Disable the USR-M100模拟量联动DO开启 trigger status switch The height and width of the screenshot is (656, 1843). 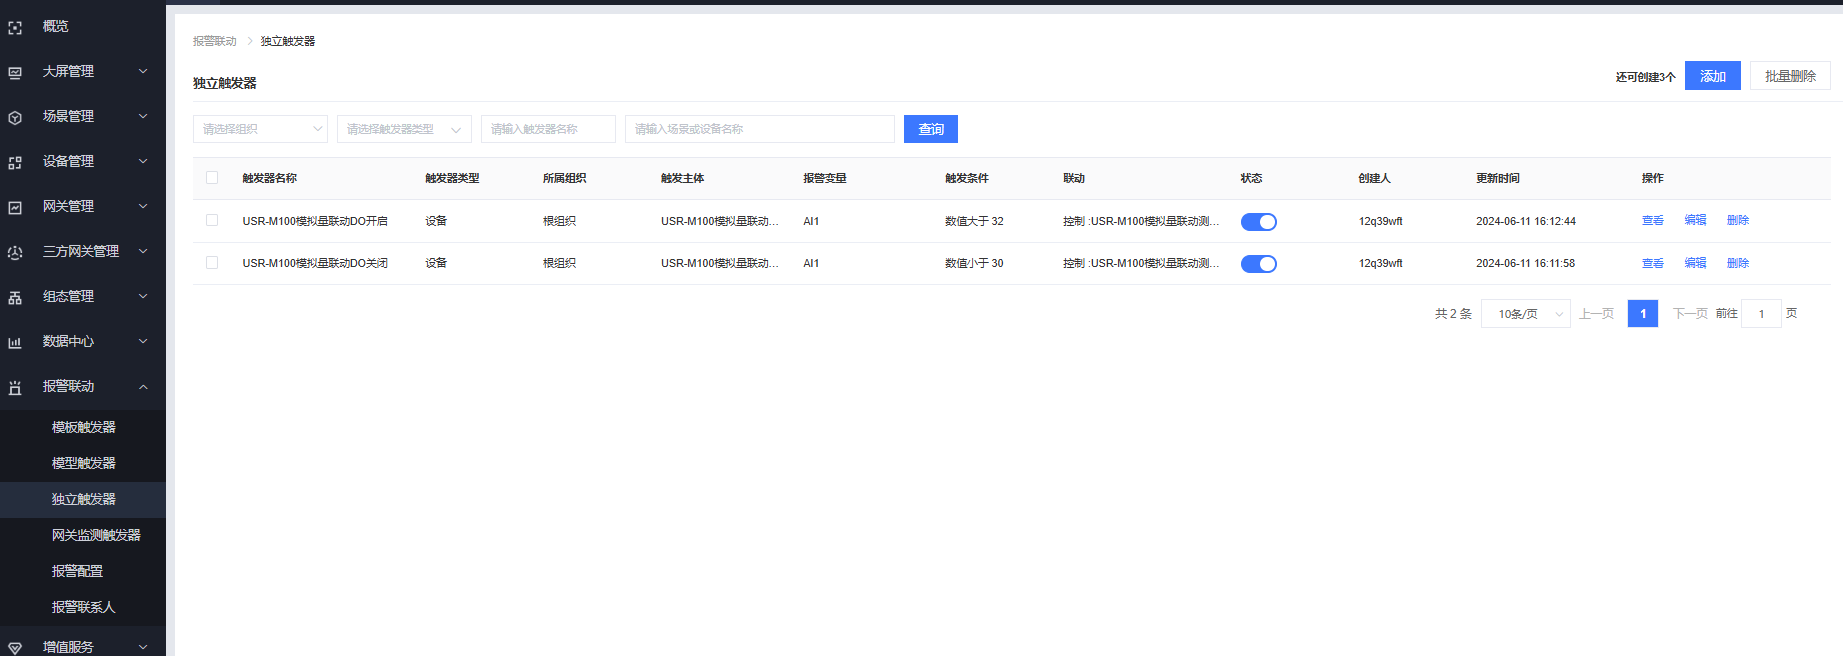(1258, 222)
